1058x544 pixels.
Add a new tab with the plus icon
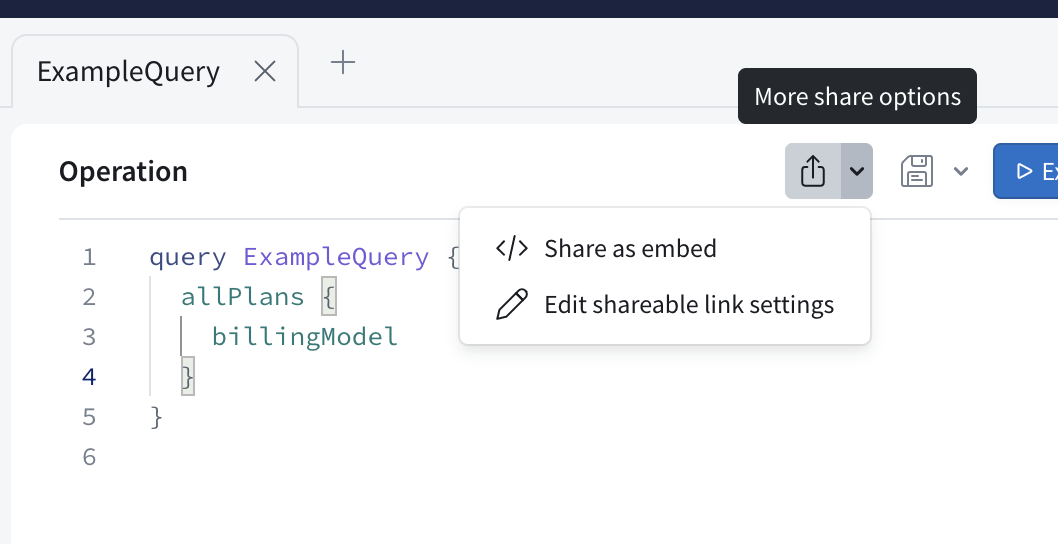point(343,63)
